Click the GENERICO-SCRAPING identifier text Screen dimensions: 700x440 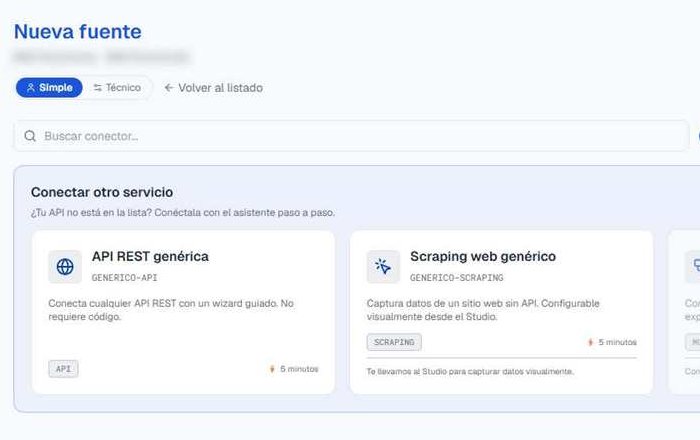[x=457, y=278]
